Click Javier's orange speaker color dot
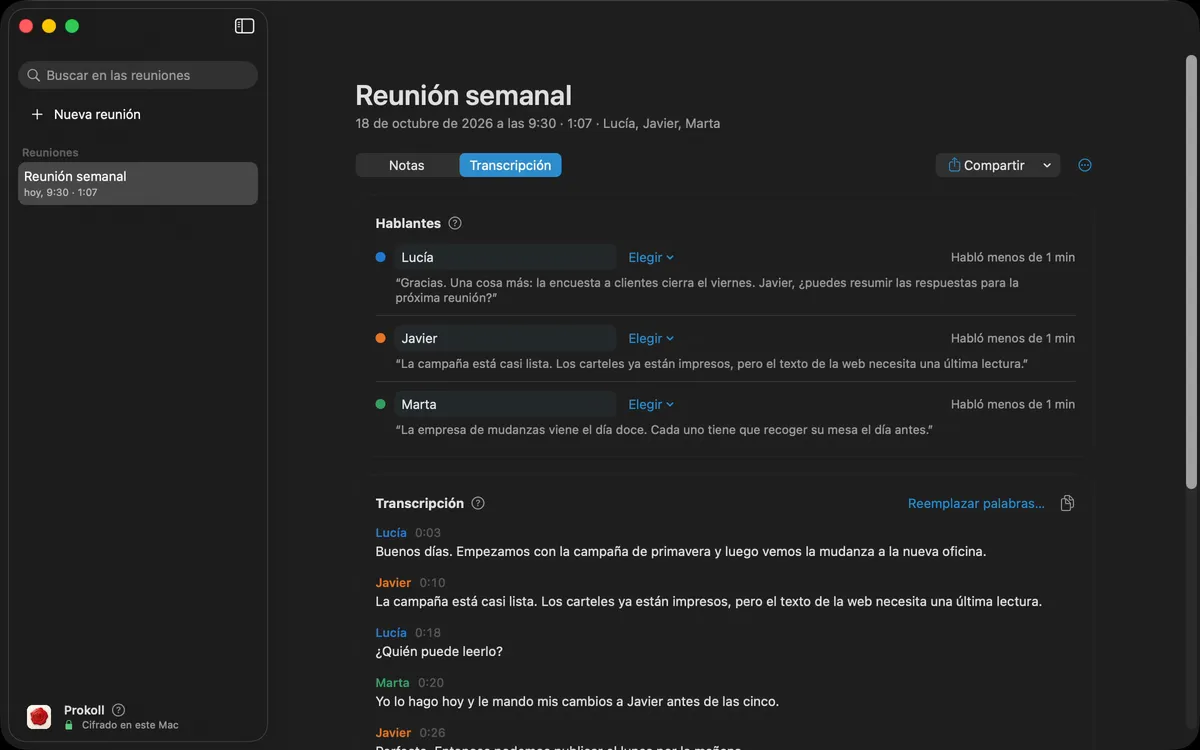The width and height of the screenshot is (1200, 750). 380,338
